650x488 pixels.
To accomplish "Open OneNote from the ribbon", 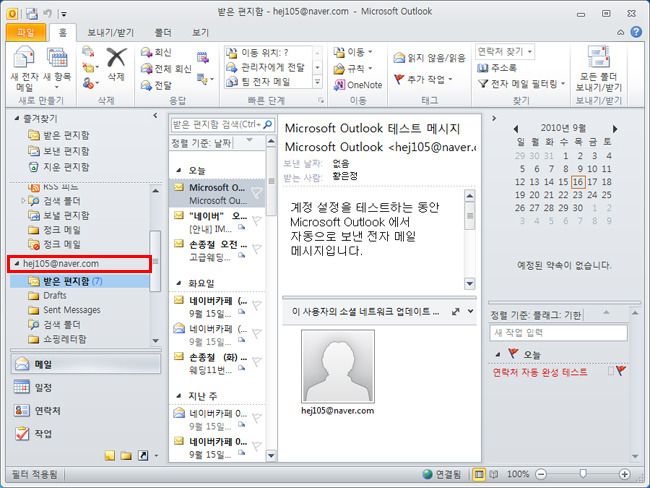I will 358,85.
